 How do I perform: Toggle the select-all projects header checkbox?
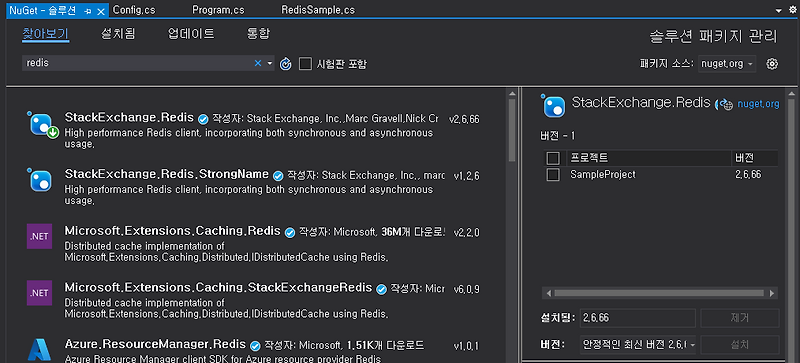click(x=553, y=158)
